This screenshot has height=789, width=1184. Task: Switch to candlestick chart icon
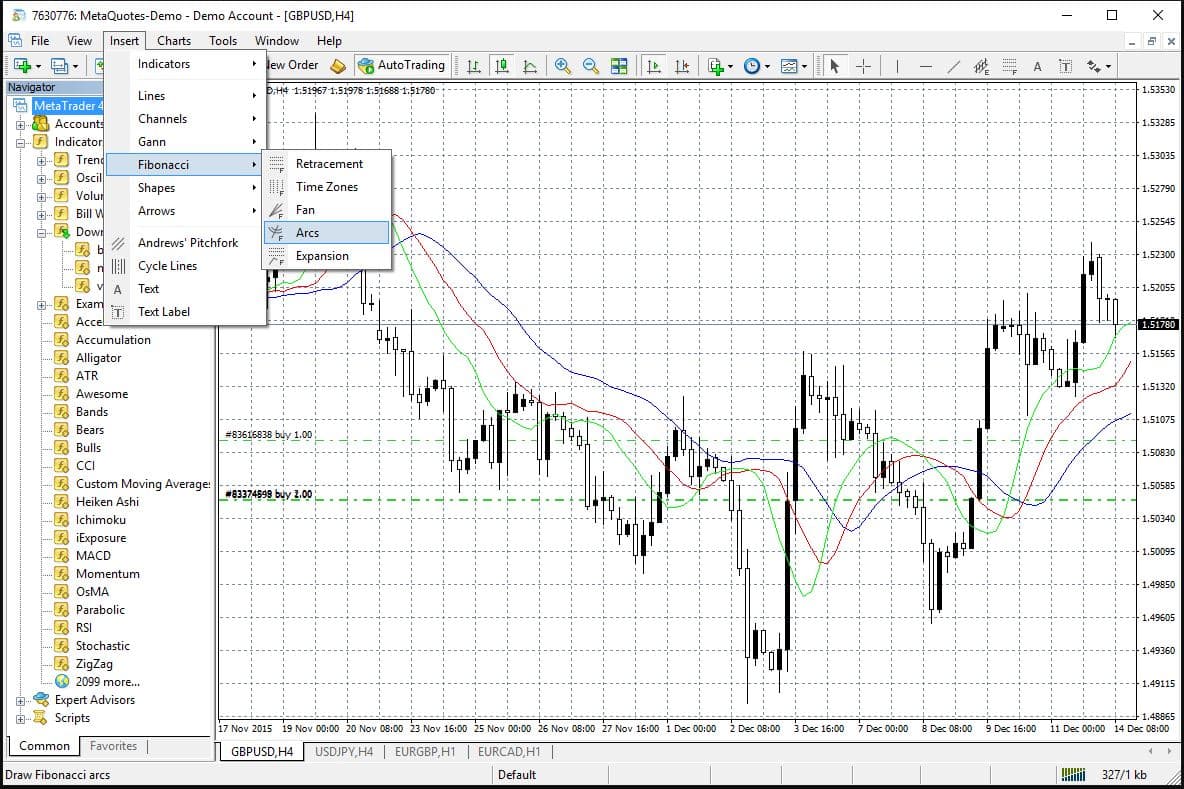pos(502,66)
